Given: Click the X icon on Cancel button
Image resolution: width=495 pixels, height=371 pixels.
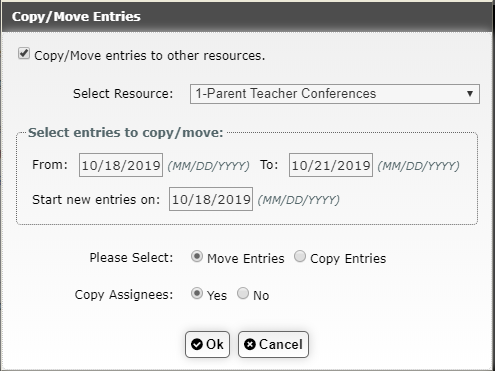Looking at the screenshot, I should (x=250, y=344).
